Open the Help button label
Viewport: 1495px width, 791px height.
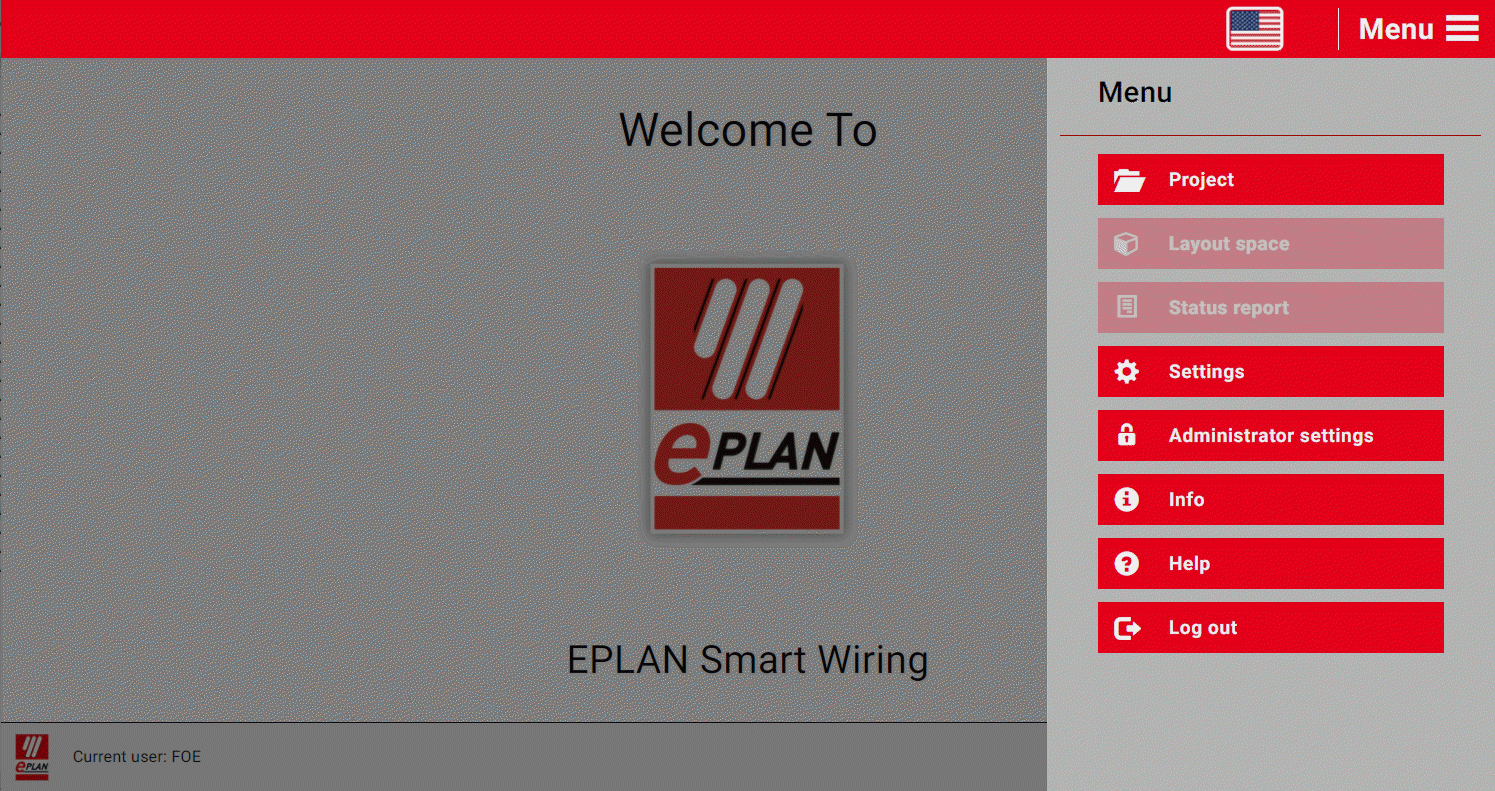1189,564
